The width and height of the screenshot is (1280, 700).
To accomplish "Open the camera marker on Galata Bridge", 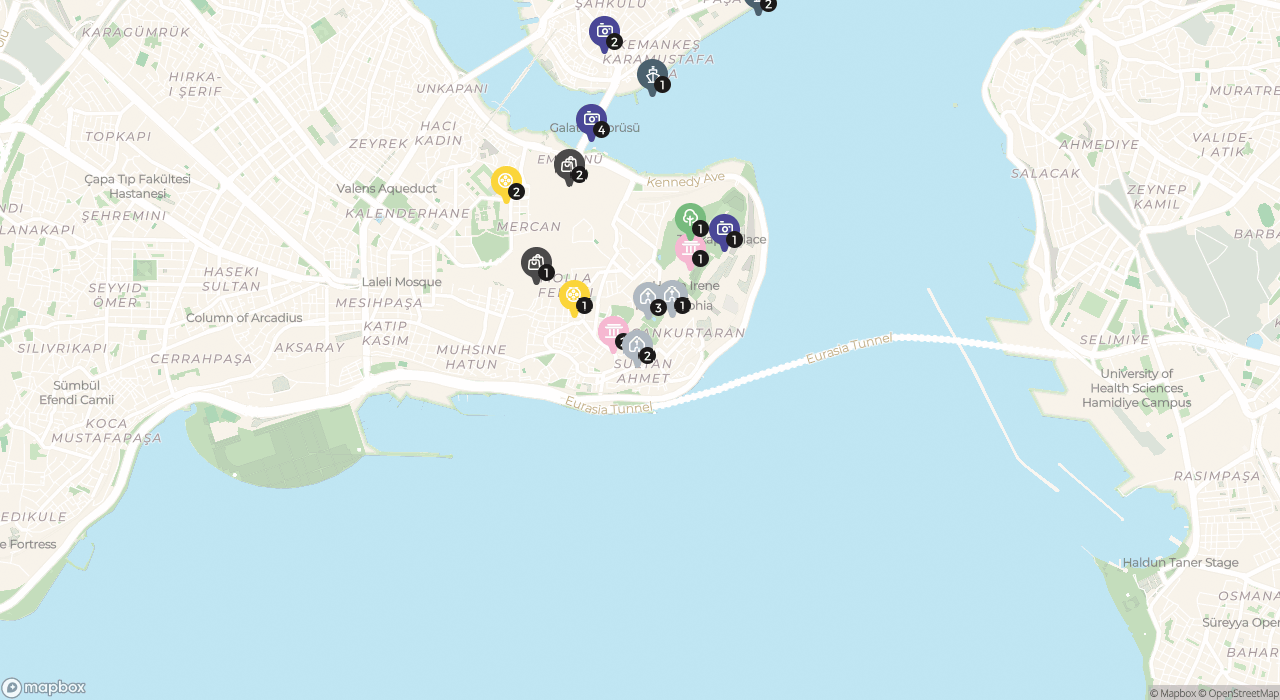I will (x=591, y=121).
